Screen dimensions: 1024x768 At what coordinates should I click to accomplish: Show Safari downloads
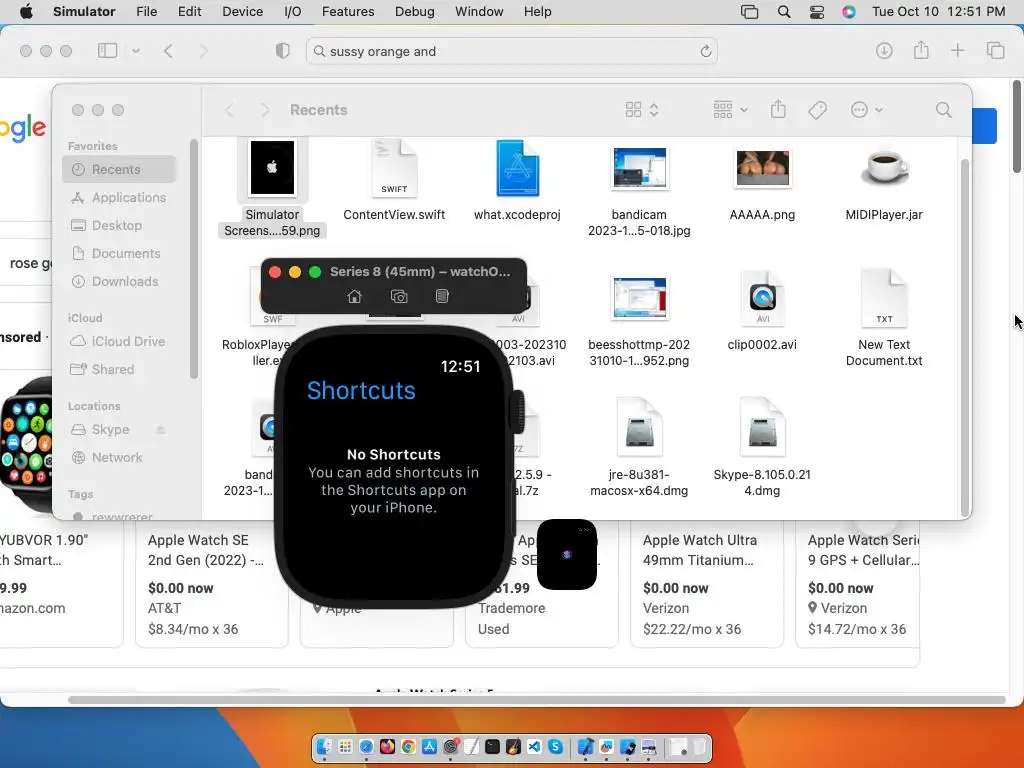tap(884, 51)
